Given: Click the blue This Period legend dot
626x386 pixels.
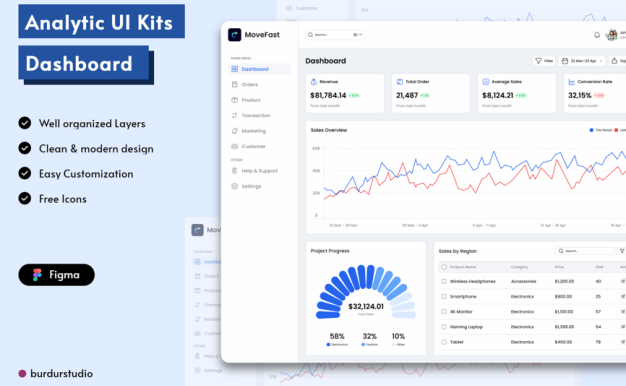Looking at the screenshot, I should [591, 130].
